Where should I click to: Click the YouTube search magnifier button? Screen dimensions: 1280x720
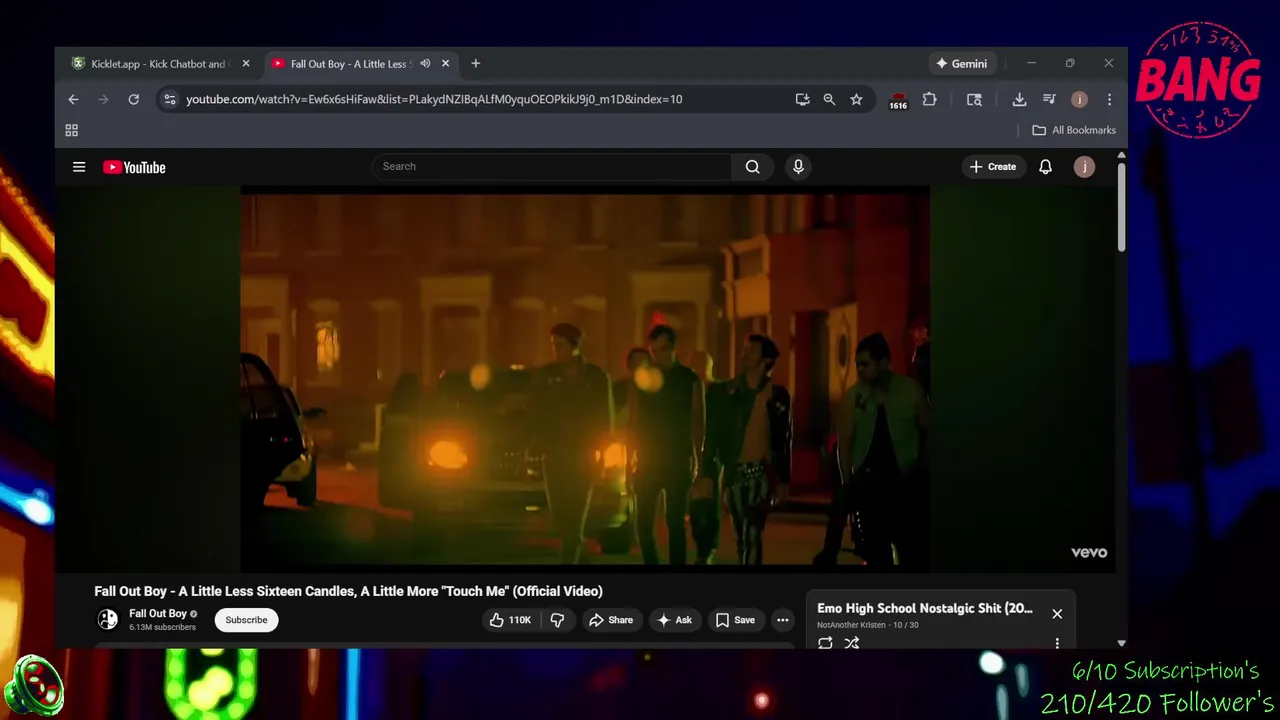pyautogui.click(x=752, y=167)
